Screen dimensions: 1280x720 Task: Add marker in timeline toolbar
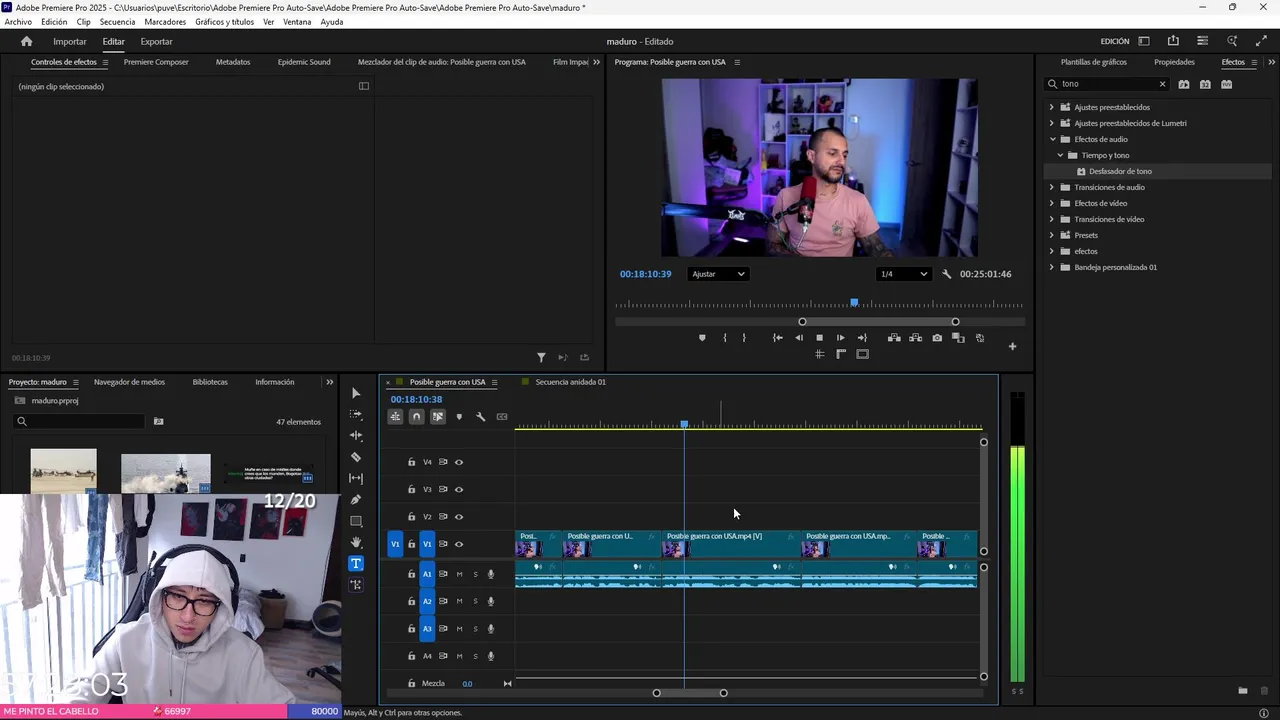click(x=459, y=417)
